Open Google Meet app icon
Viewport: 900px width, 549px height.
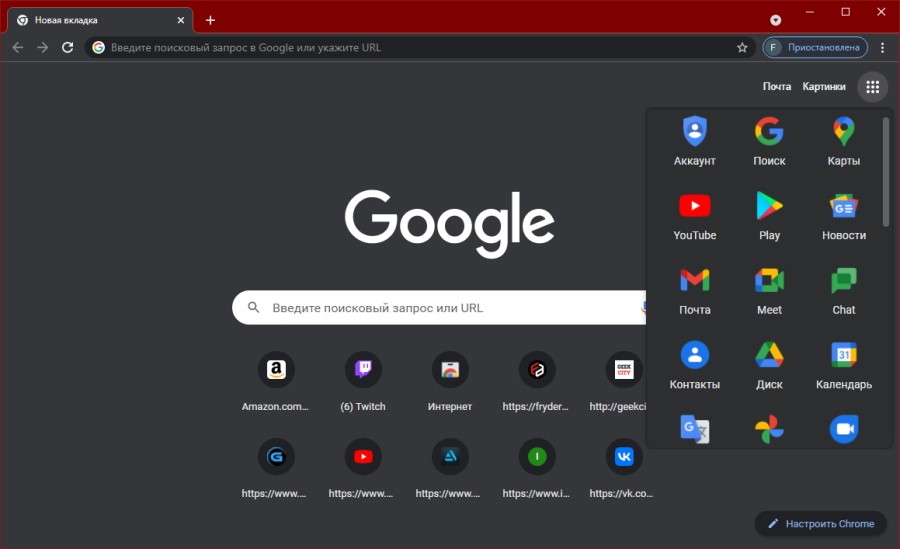(769, 281)
